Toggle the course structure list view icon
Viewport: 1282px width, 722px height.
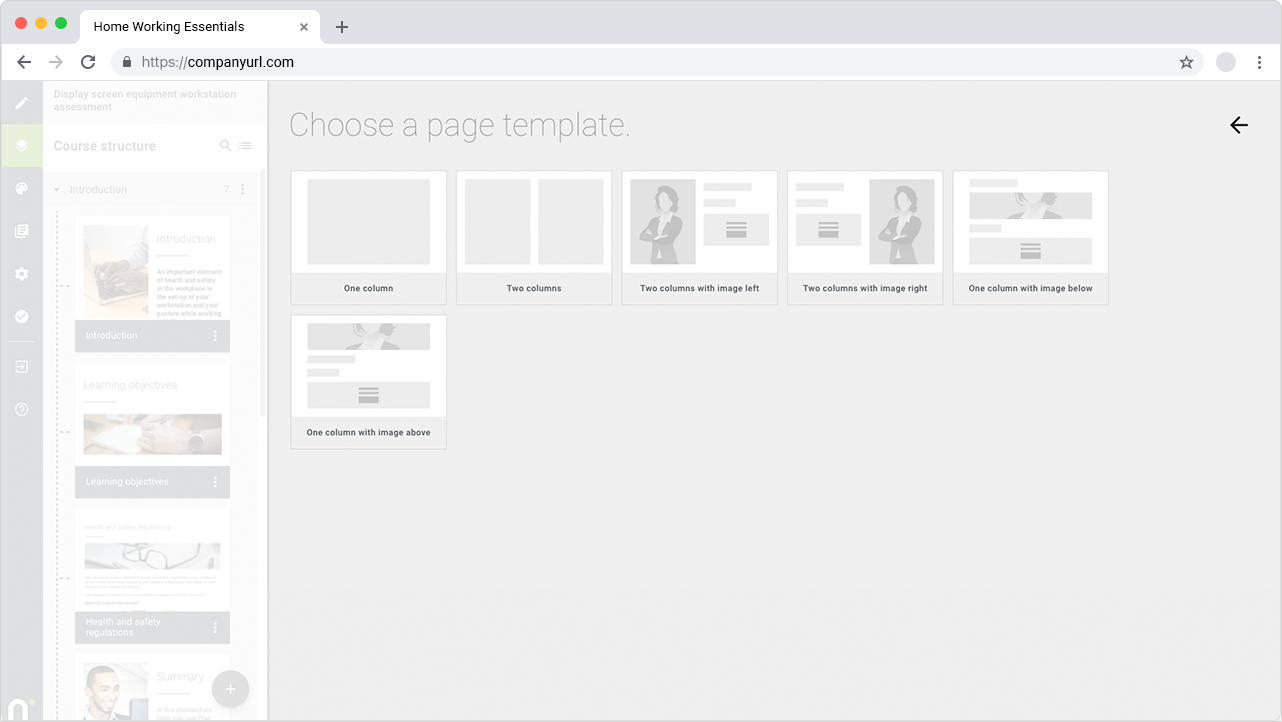point(245,146)
